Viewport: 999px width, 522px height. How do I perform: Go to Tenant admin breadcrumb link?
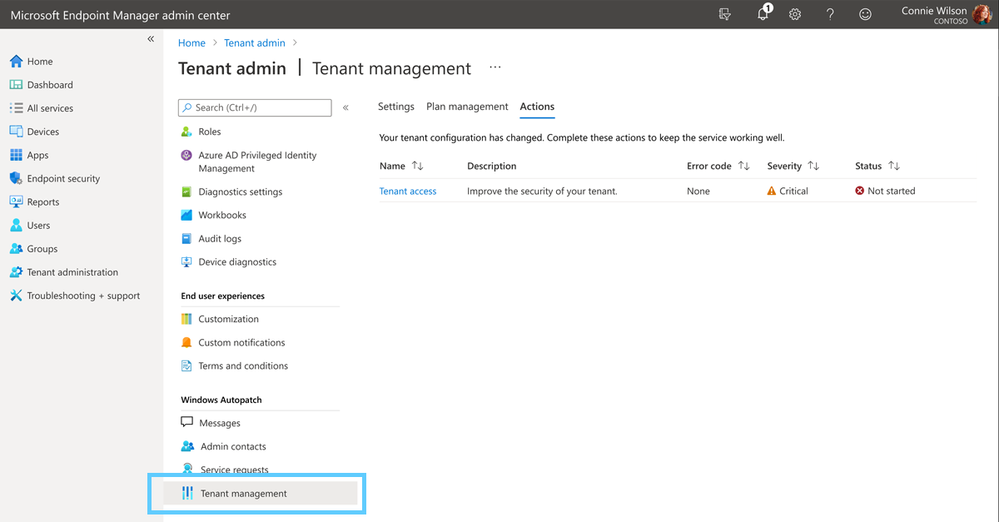click(254, 43)
